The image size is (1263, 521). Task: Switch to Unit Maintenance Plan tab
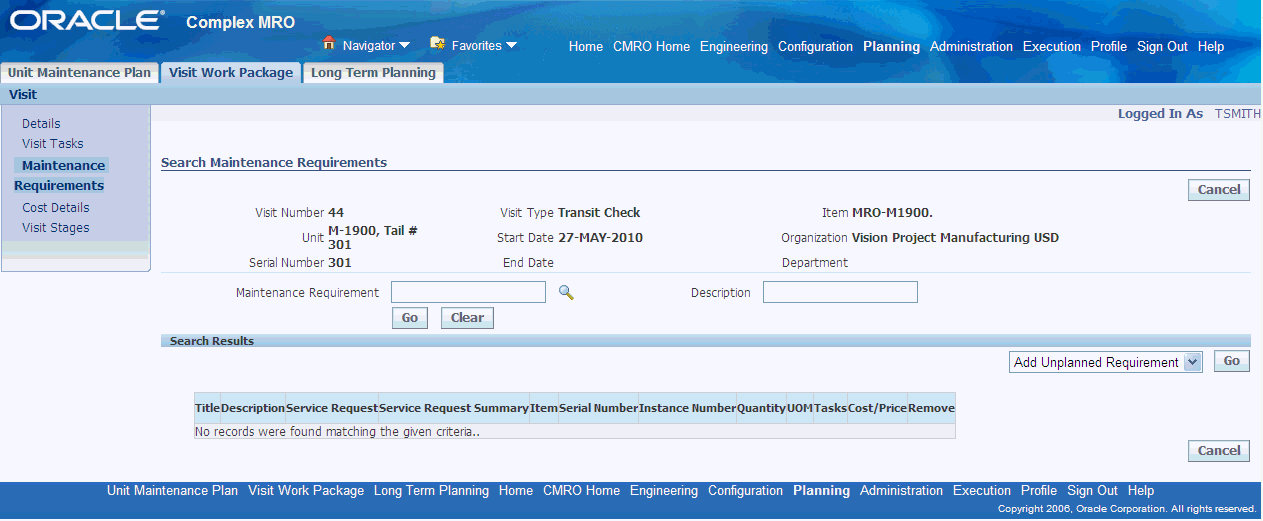79,73
